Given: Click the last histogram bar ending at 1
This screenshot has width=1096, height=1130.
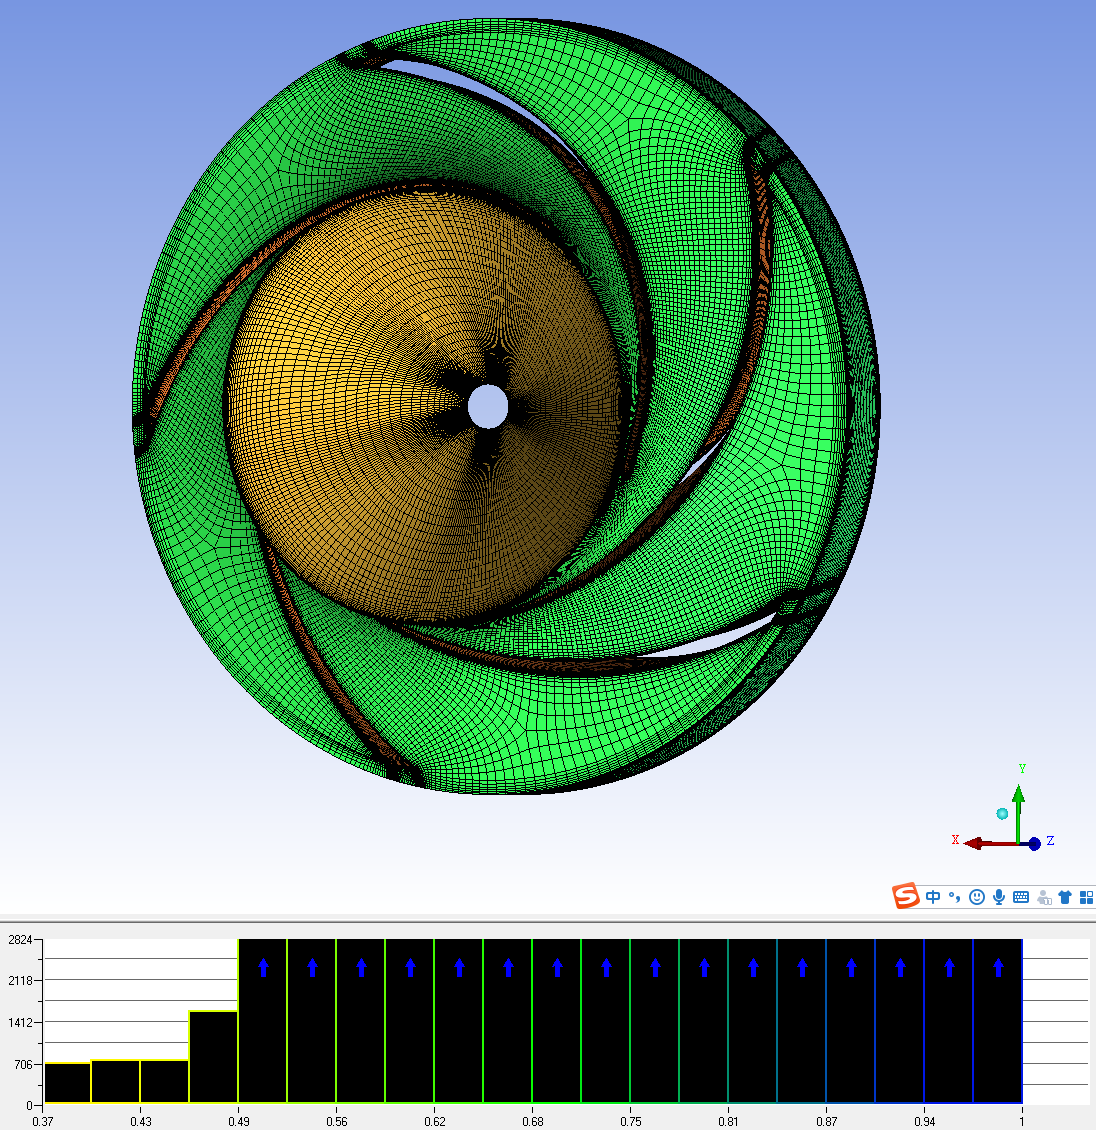Looking at the screenshot, I should click(x=997, y=1030).
